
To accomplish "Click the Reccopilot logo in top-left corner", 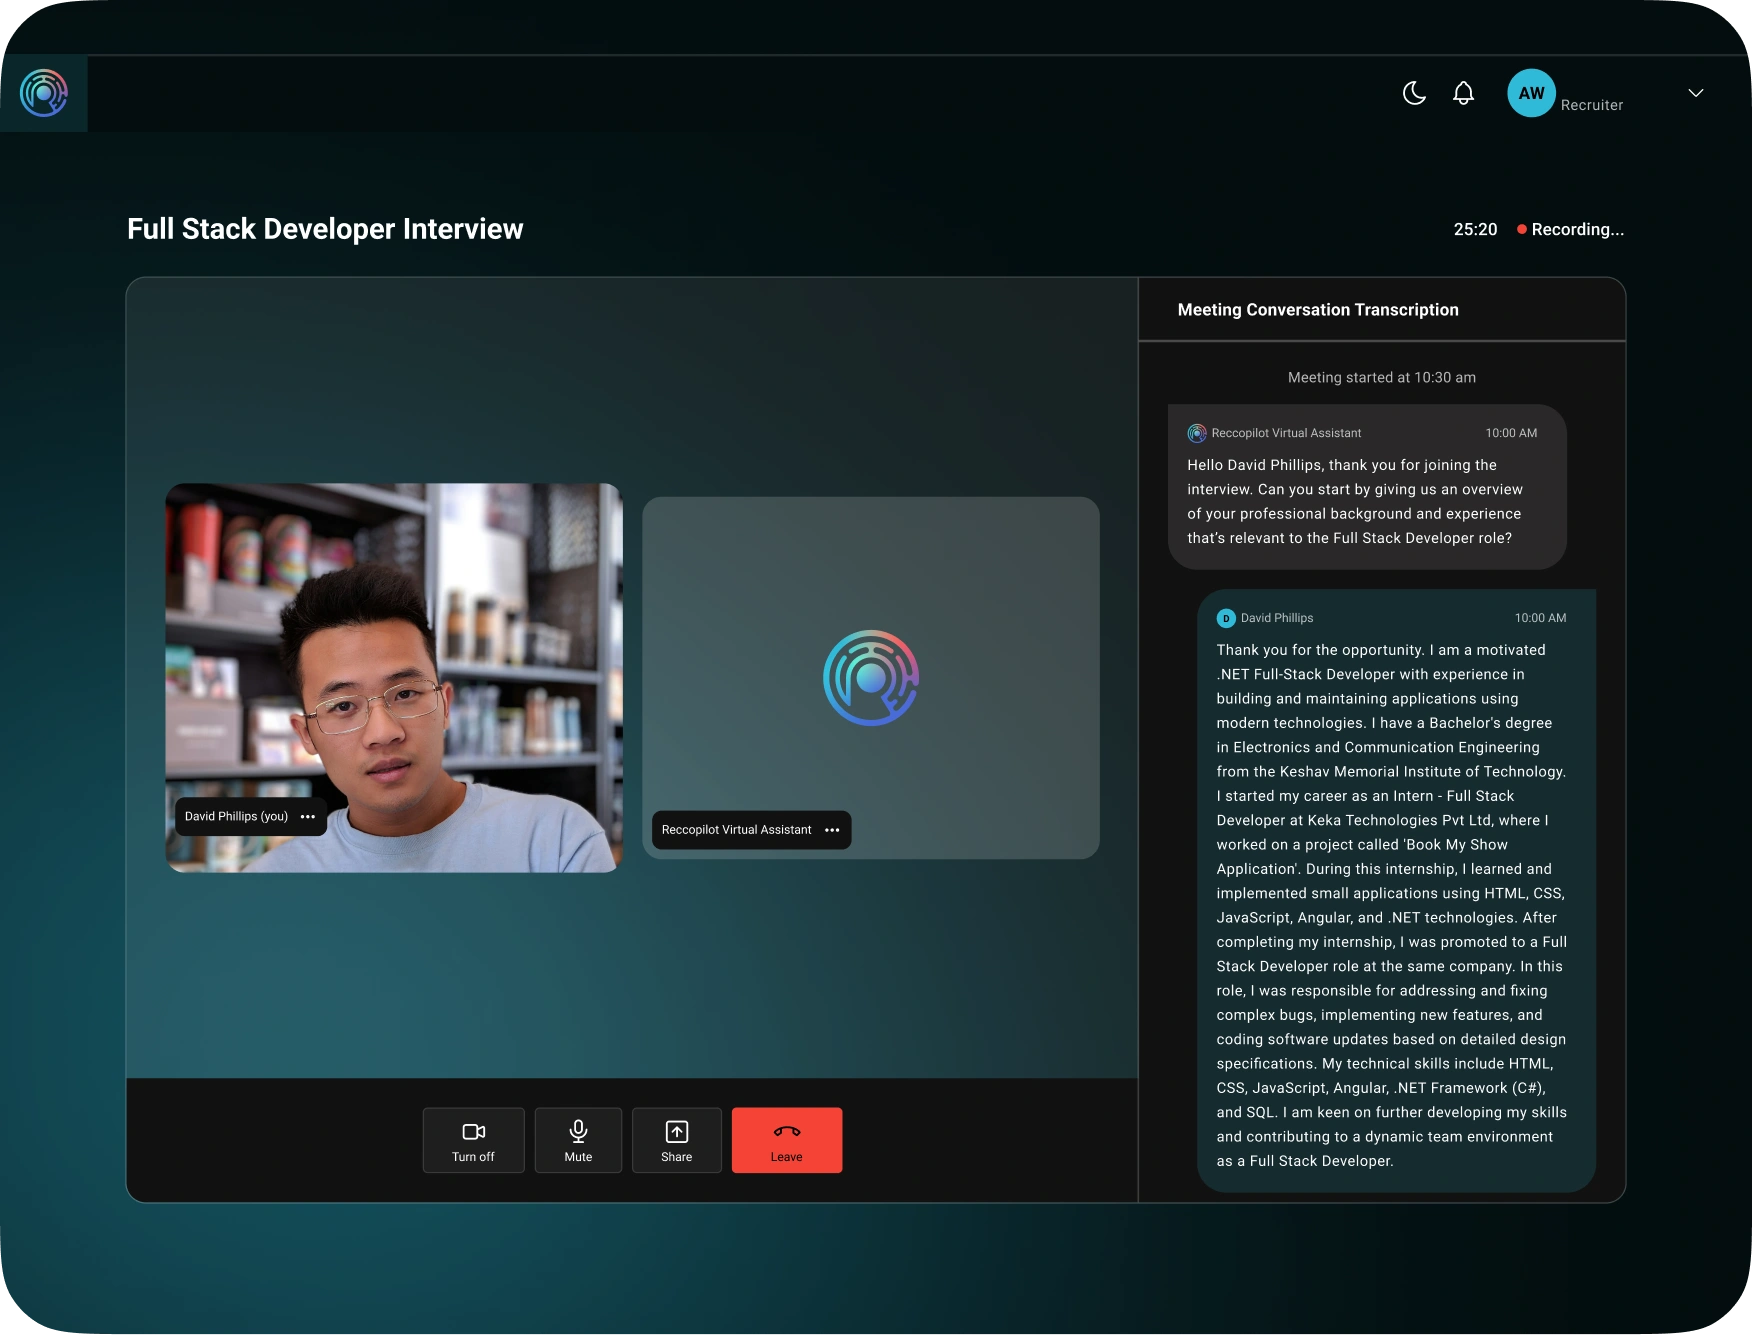I will coord(44,93).
